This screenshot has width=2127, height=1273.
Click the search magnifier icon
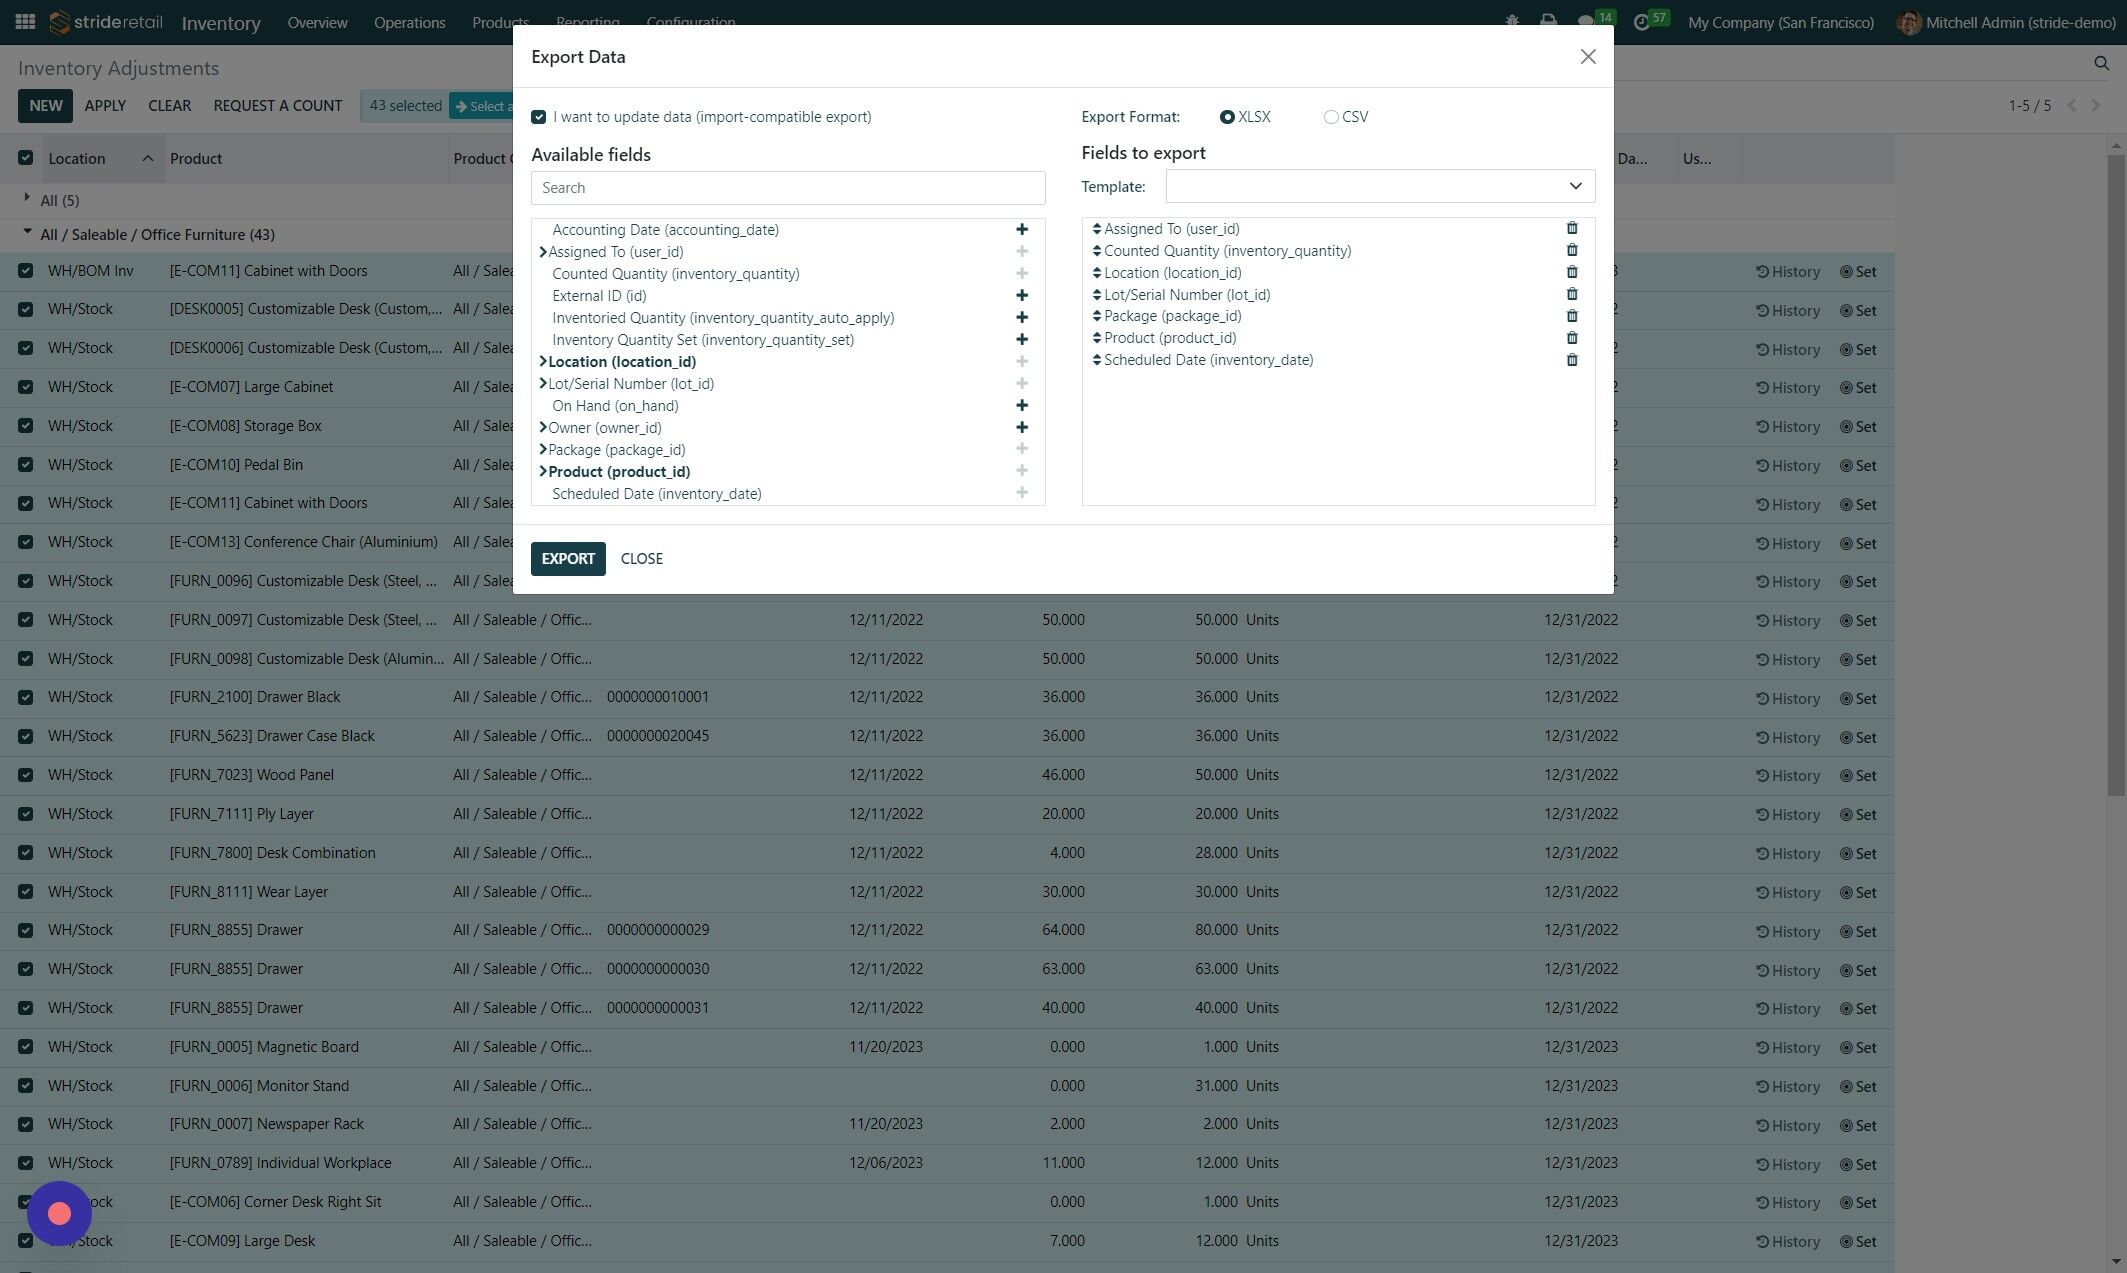pyautogui.click(x=2100, y=63)
